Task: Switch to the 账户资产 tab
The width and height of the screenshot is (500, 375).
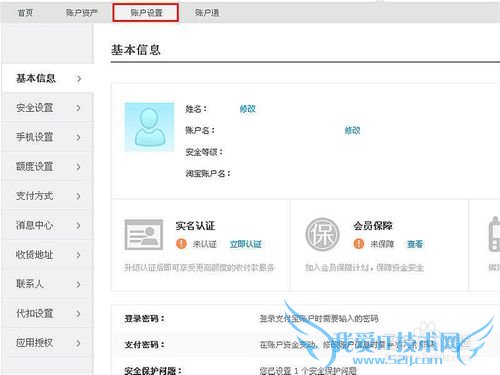Action: [82, 13]
